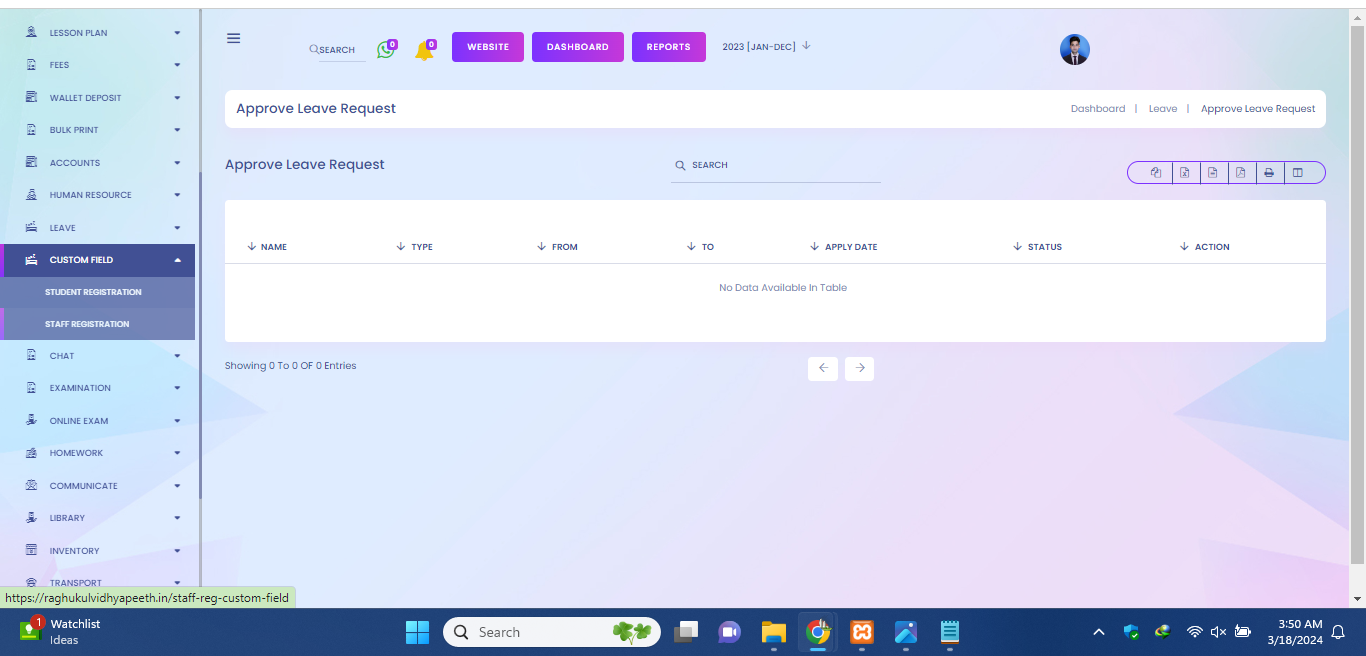This screenshot has height=656, width=1366.
Task: Export the table as PDF
Action: 1240,173
